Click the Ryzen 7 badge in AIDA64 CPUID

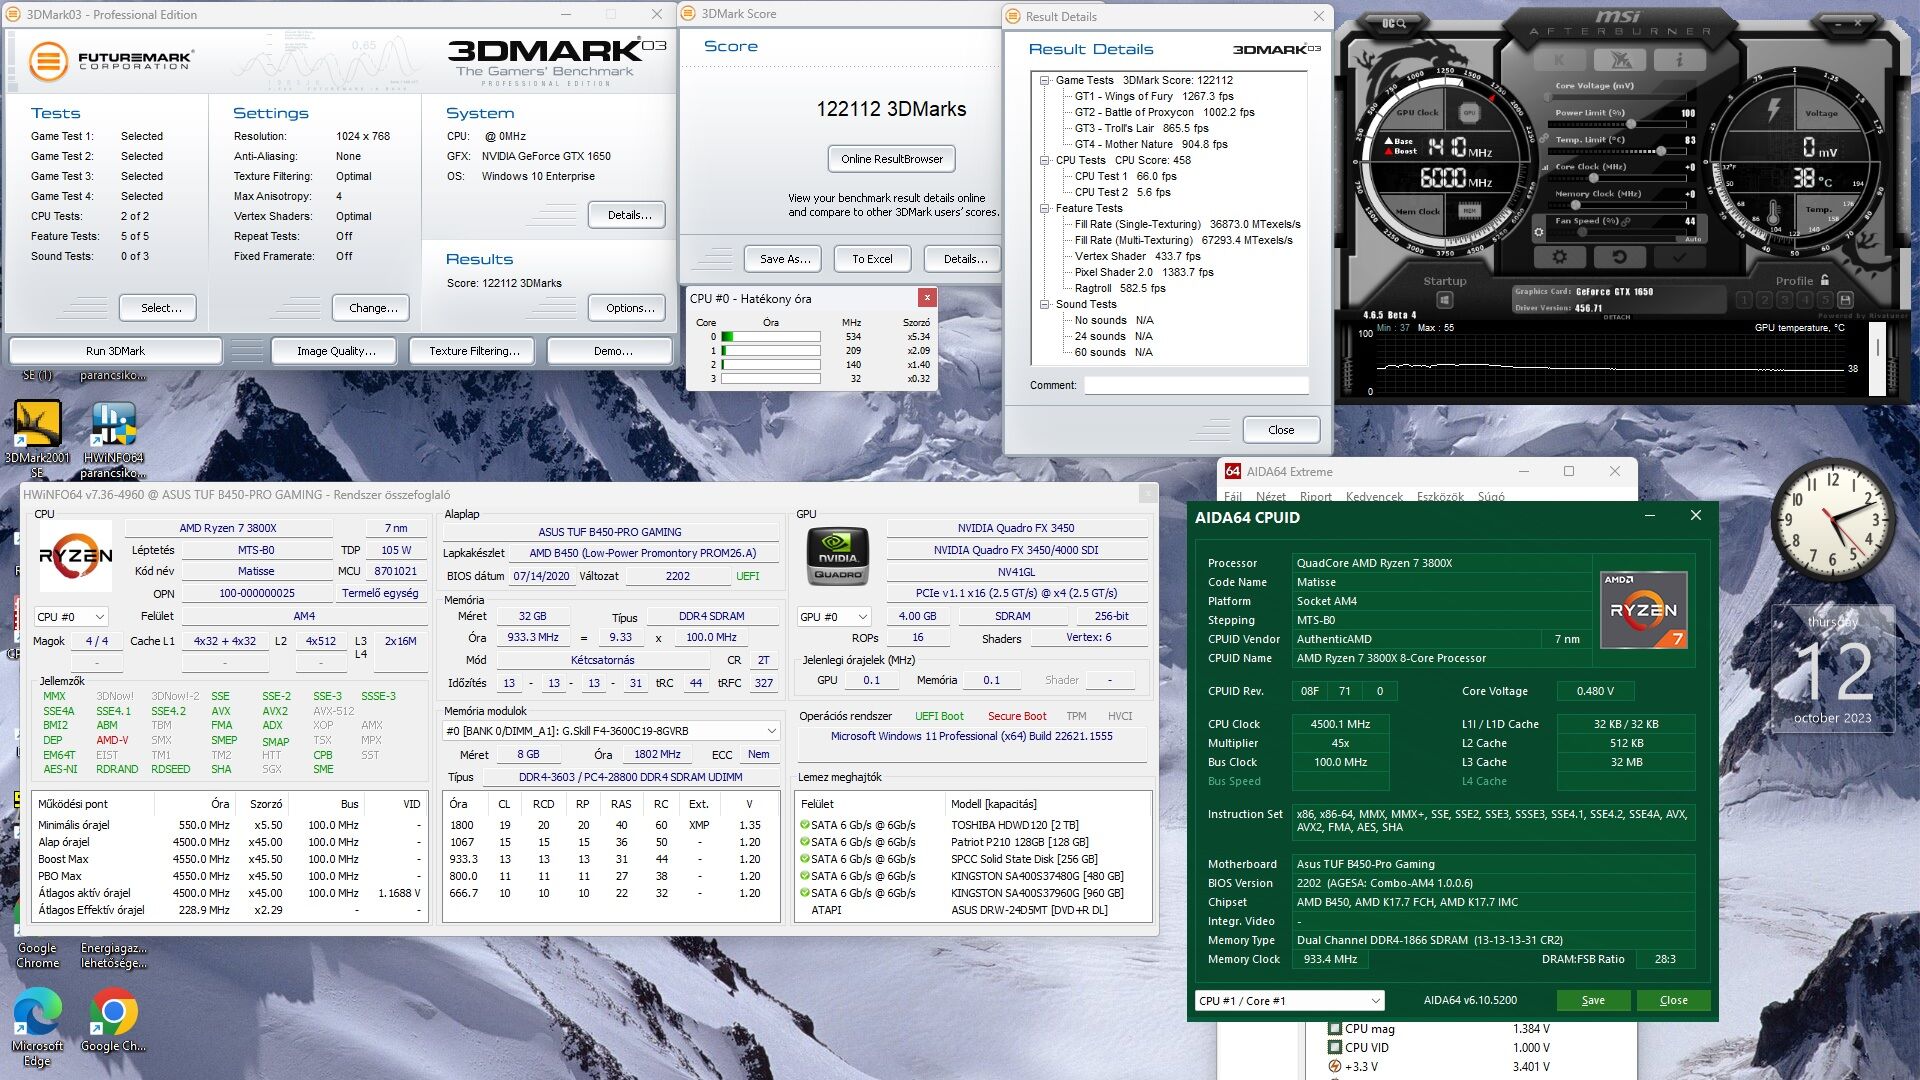(x=1643, y=610)
